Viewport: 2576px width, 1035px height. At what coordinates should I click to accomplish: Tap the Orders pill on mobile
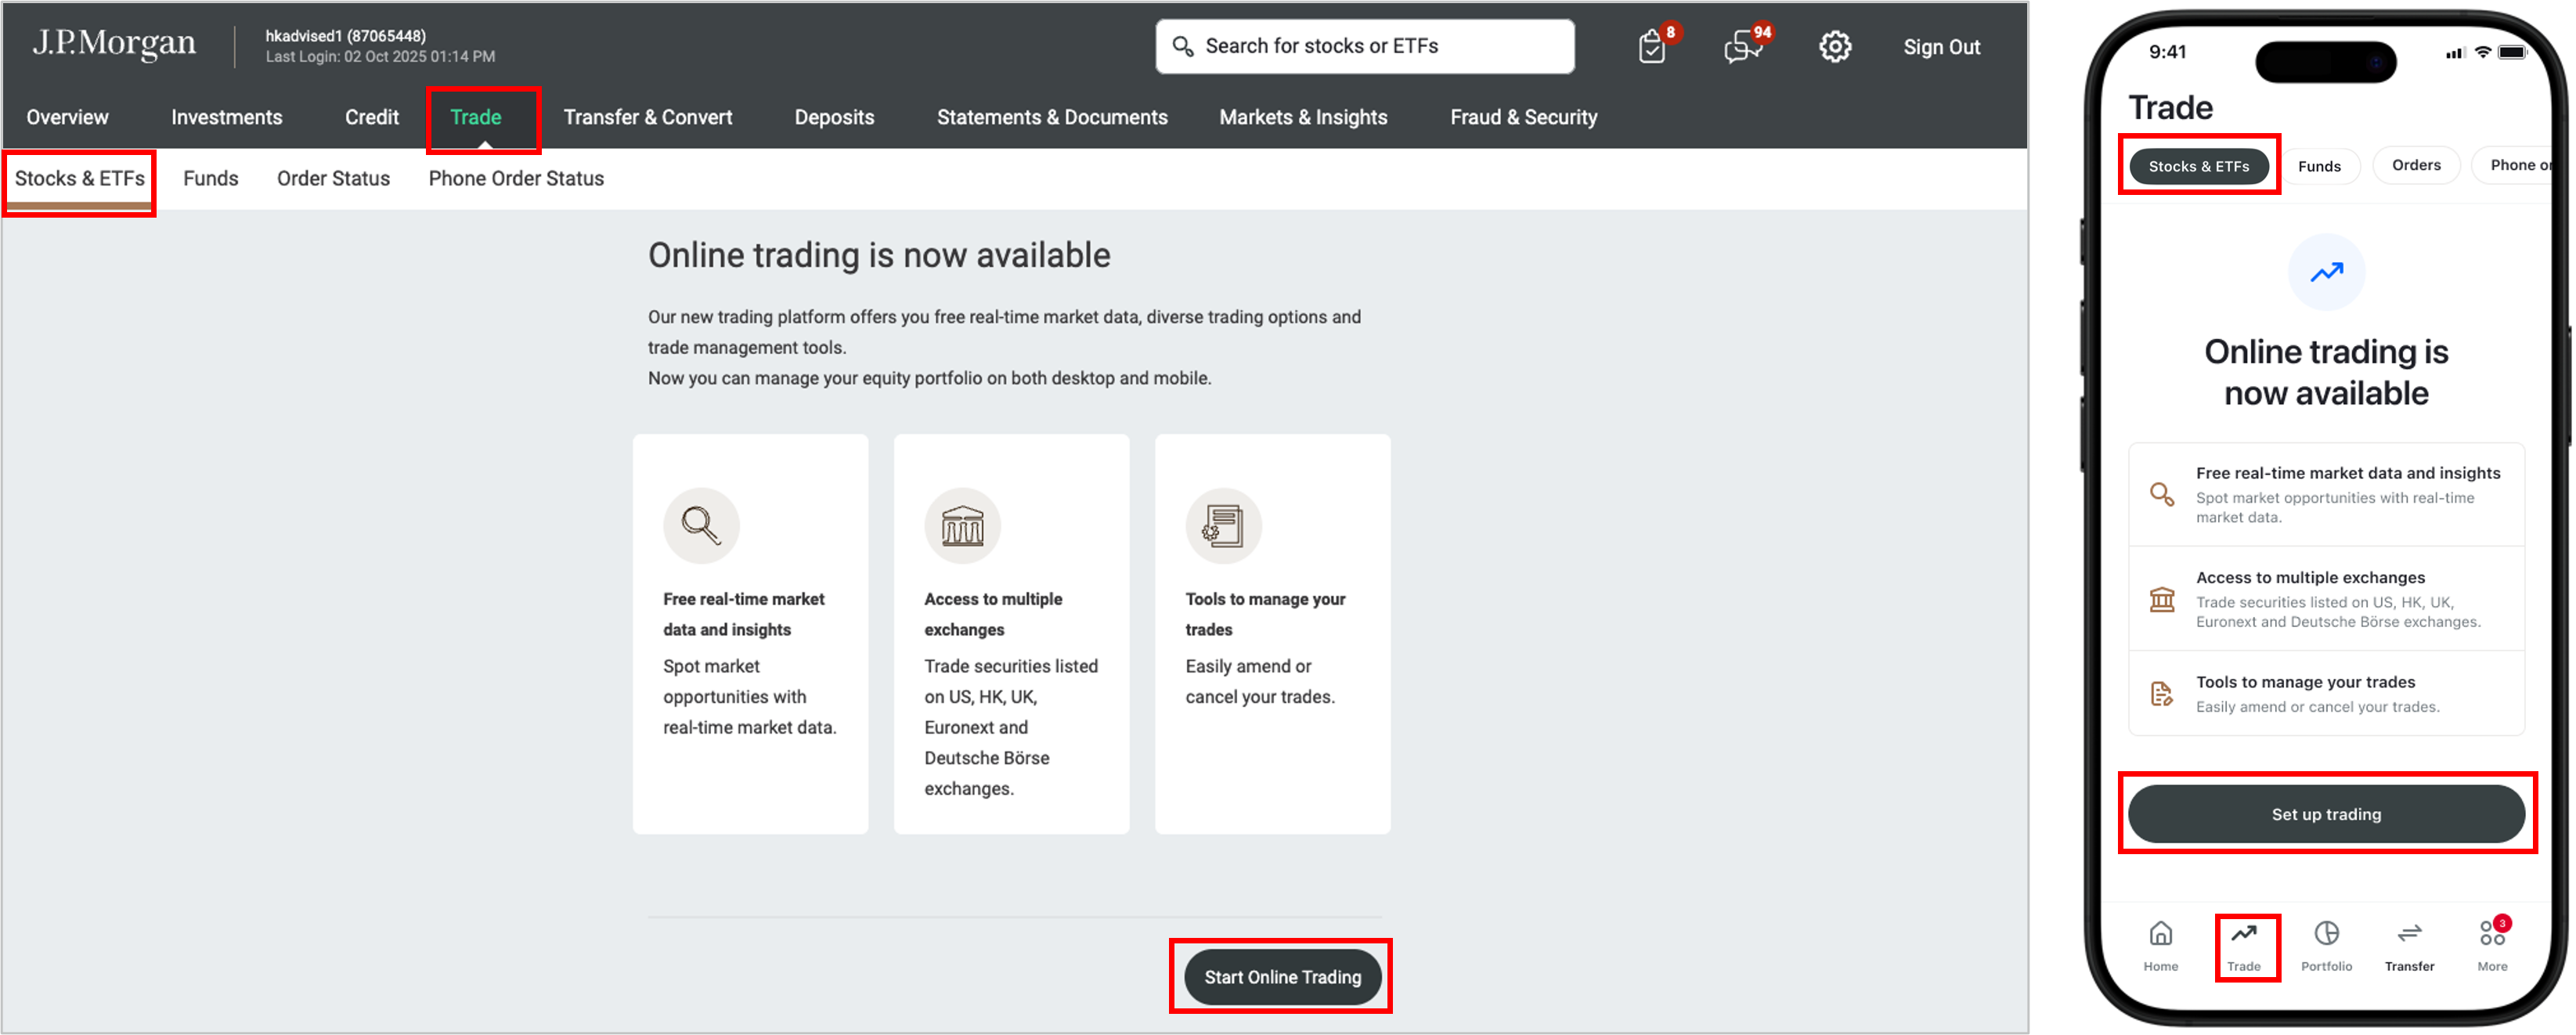[x=2415, y=166]
